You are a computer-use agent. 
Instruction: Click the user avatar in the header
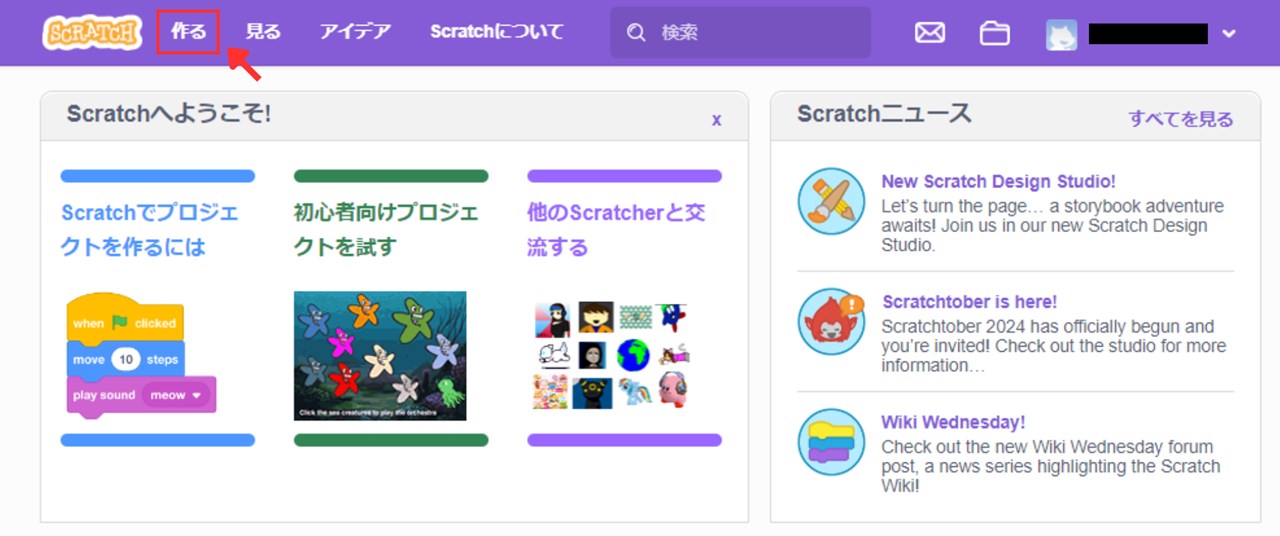[x=1062, y=34]
